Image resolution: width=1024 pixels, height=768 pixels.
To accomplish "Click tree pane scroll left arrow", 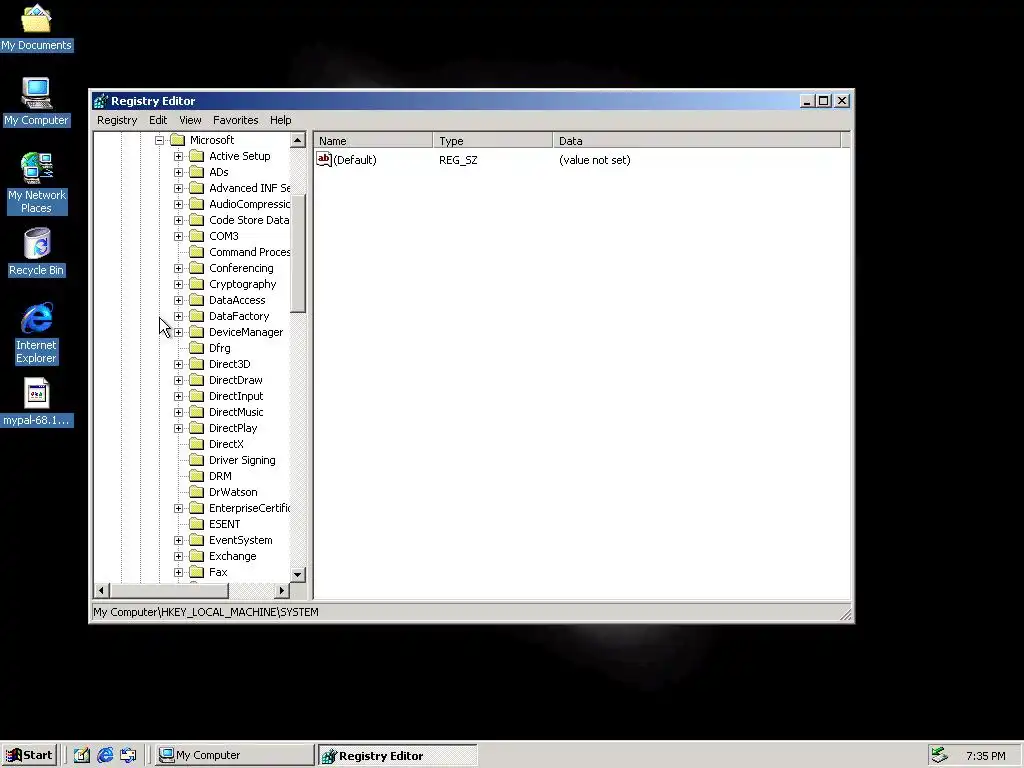I will coord(101,590).
